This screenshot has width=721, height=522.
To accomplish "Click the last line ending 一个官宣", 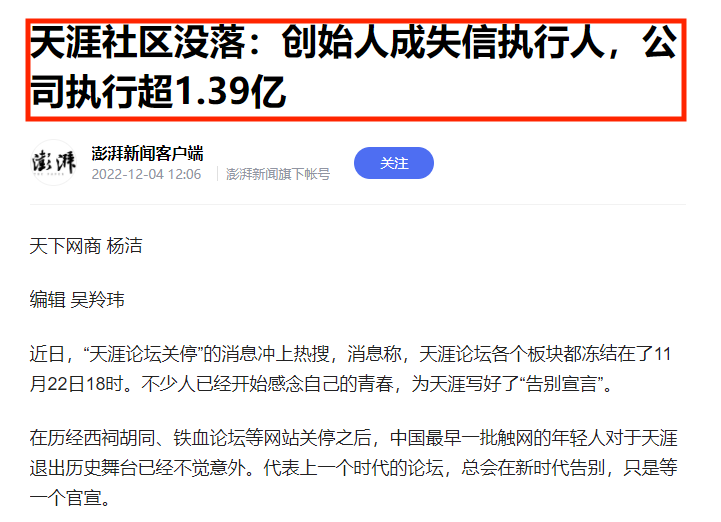I will click(x=70, y=498).
